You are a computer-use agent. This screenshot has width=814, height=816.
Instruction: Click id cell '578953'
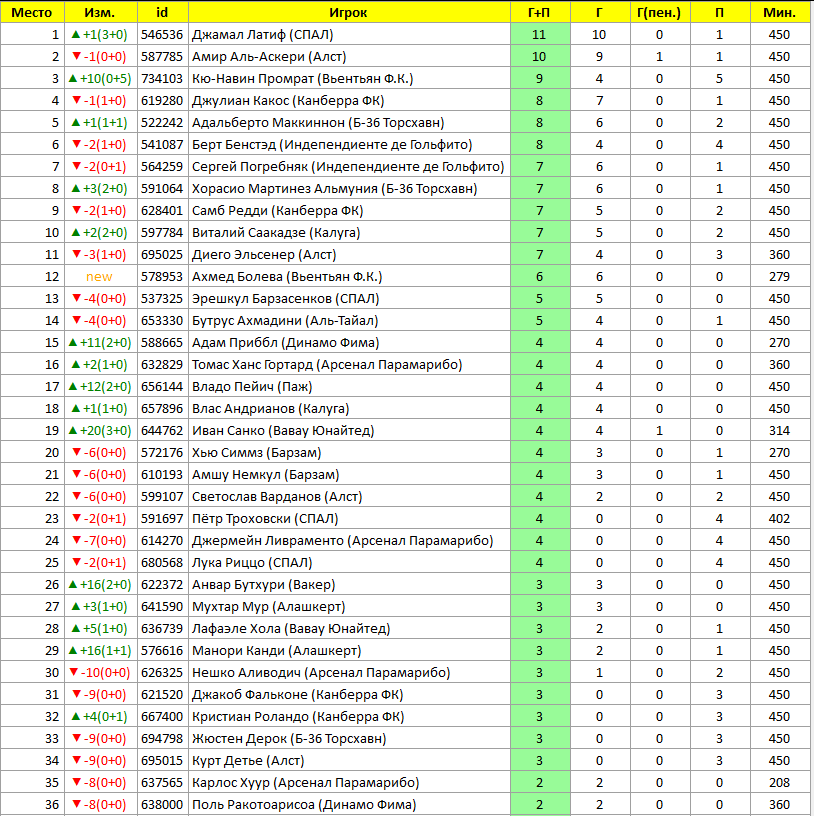tap(162, 276)
